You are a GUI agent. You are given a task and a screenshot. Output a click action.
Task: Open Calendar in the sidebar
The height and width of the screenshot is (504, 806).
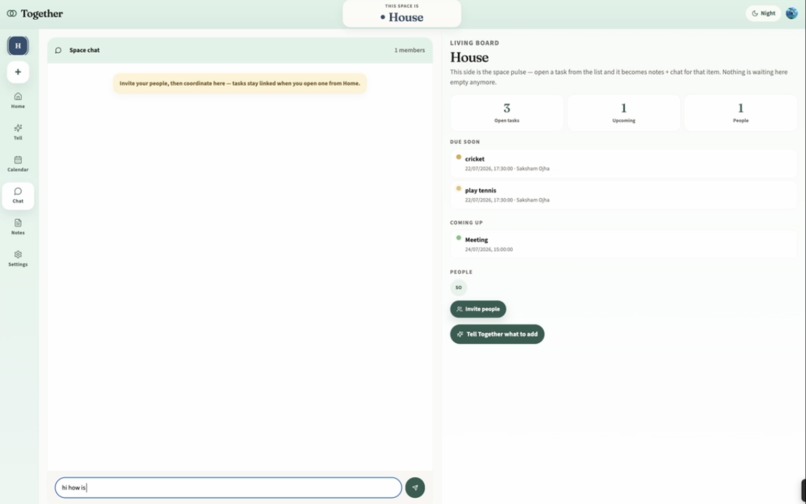[x=18, y=164]
